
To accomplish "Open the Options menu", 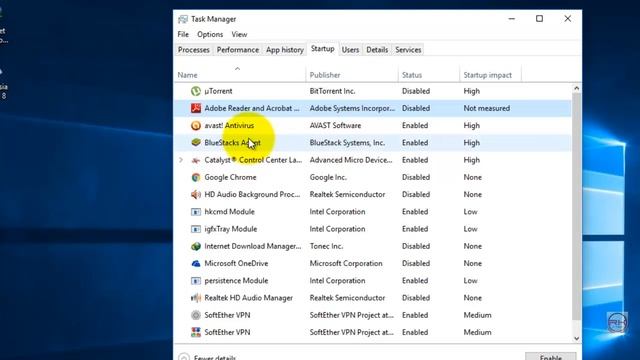I will 210,34.
